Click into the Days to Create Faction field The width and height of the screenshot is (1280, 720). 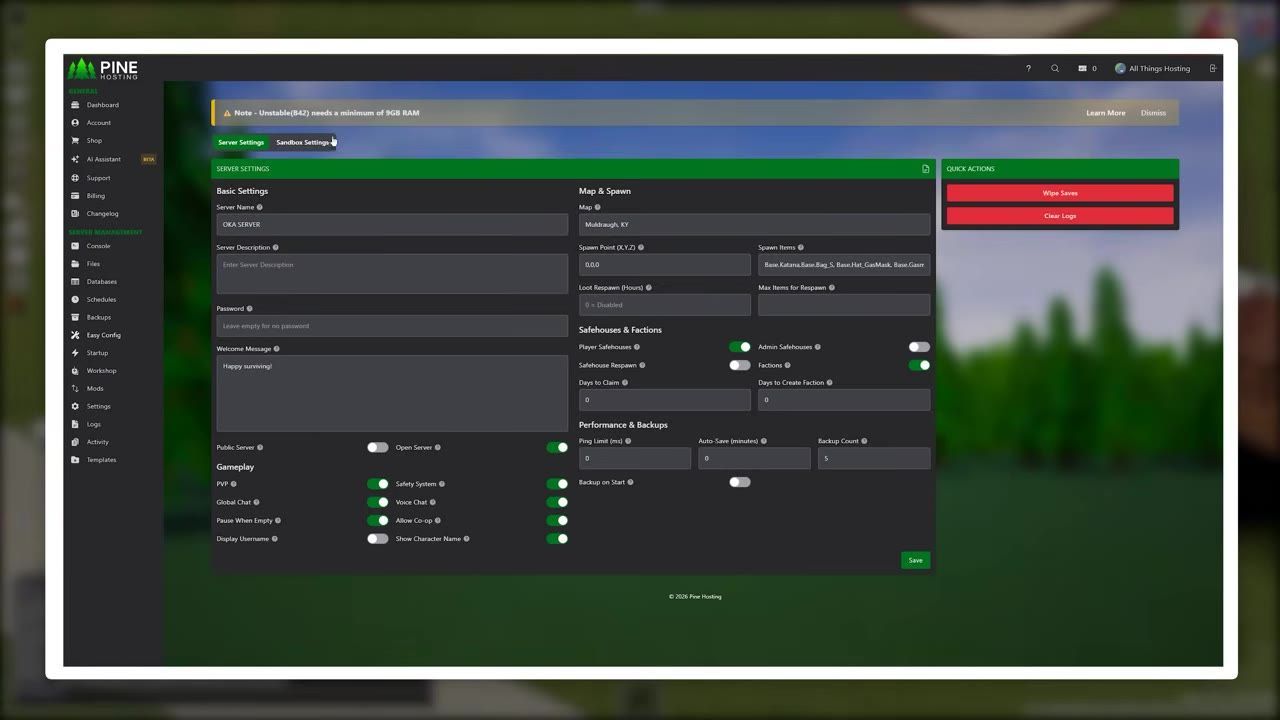[844, 400]
